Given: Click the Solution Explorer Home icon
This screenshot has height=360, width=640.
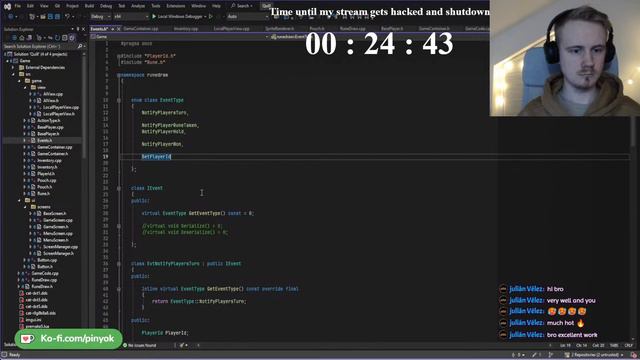Looking at the screenshot, I should coord(22,38).
